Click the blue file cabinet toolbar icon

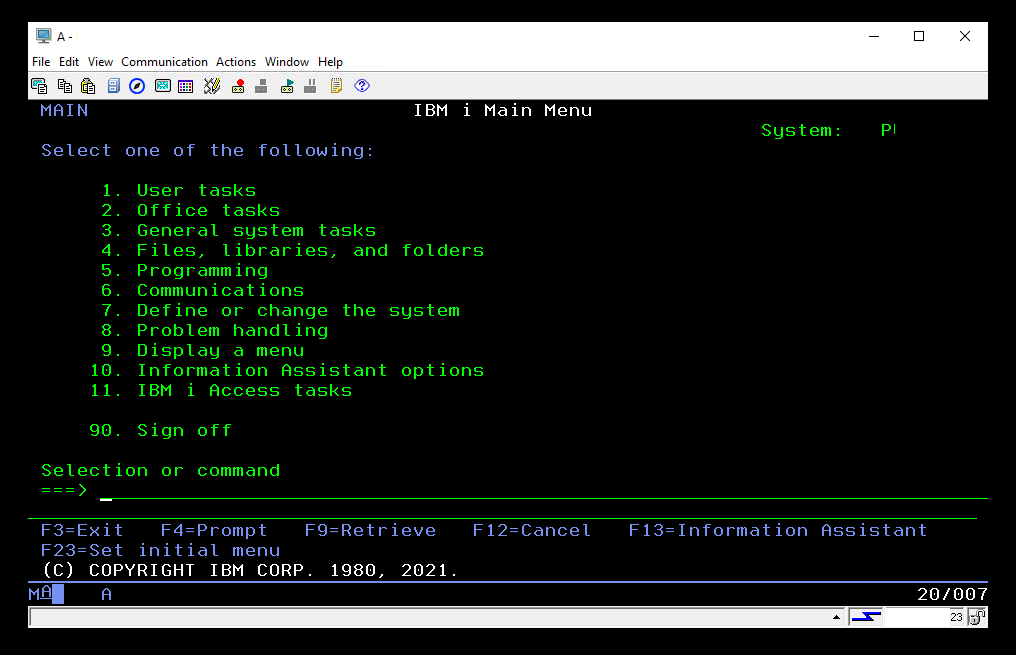click(113, 86)
